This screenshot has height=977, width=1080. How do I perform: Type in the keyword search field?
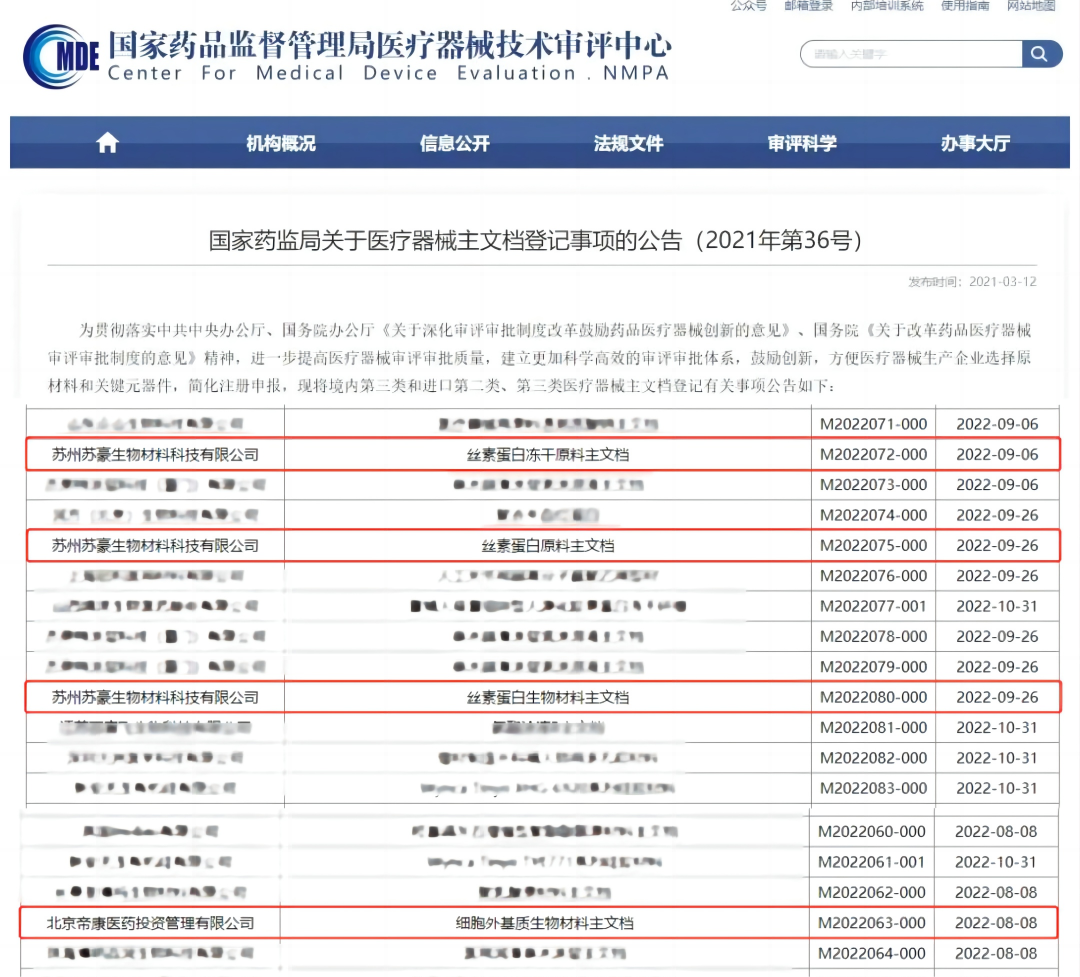pyautogui.click(x=910, y=54)
